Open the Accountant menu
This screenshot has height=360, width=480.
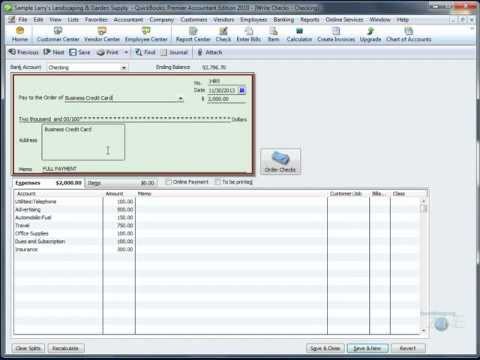(x=128, y=20)
